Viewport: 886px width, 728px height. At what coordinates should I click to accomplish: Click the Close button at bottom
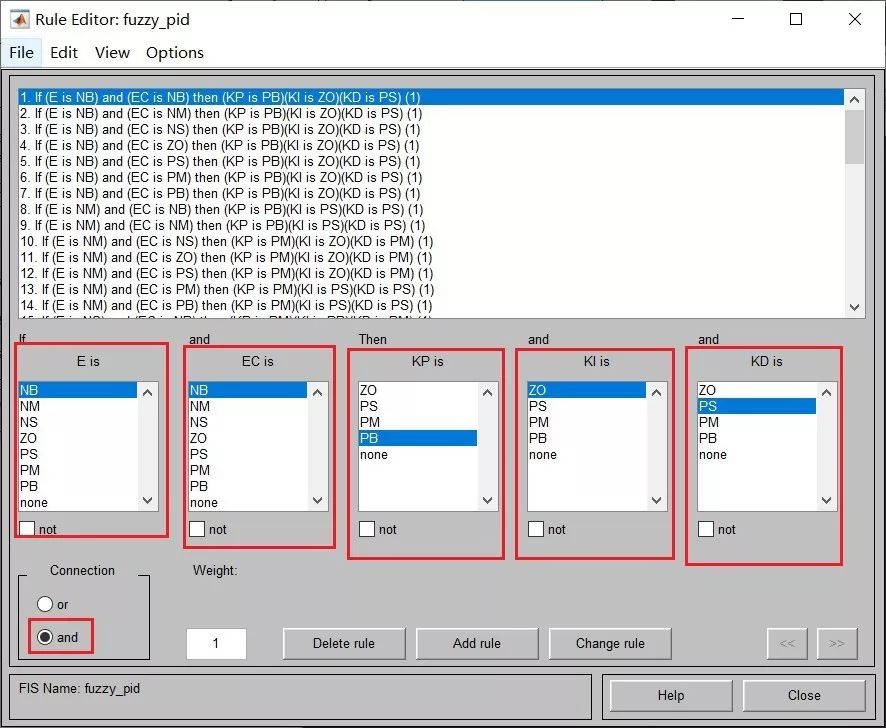click(x=804, y=695)
